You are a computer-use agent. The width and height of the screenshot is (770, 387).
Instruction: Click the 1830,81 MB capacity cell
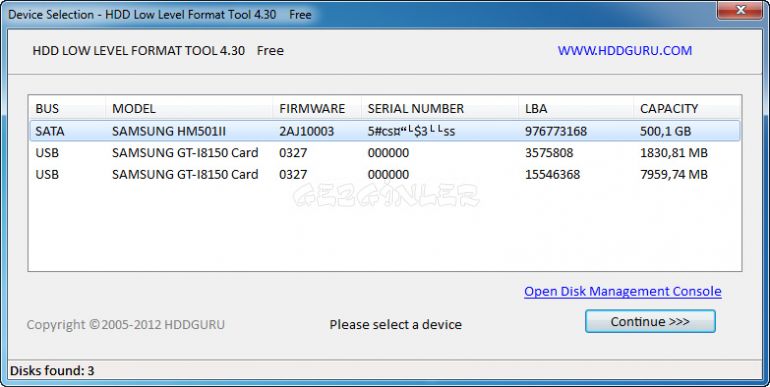pos(674,153)
